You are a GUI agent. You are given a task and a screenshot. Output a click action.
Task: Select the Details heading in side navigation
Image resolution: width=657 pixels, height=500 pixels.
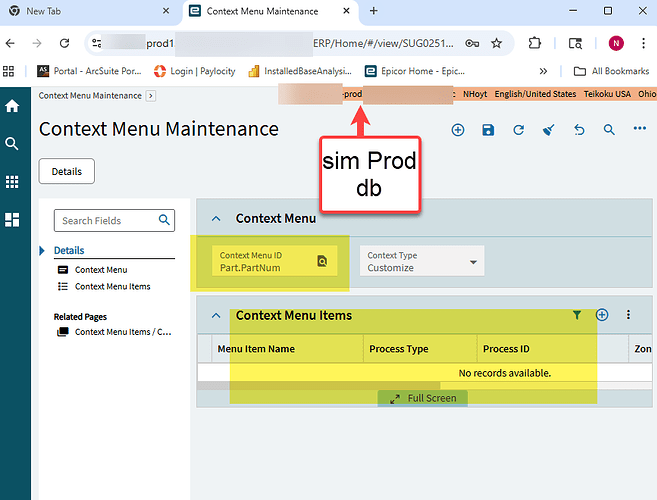tap(69, 250)
